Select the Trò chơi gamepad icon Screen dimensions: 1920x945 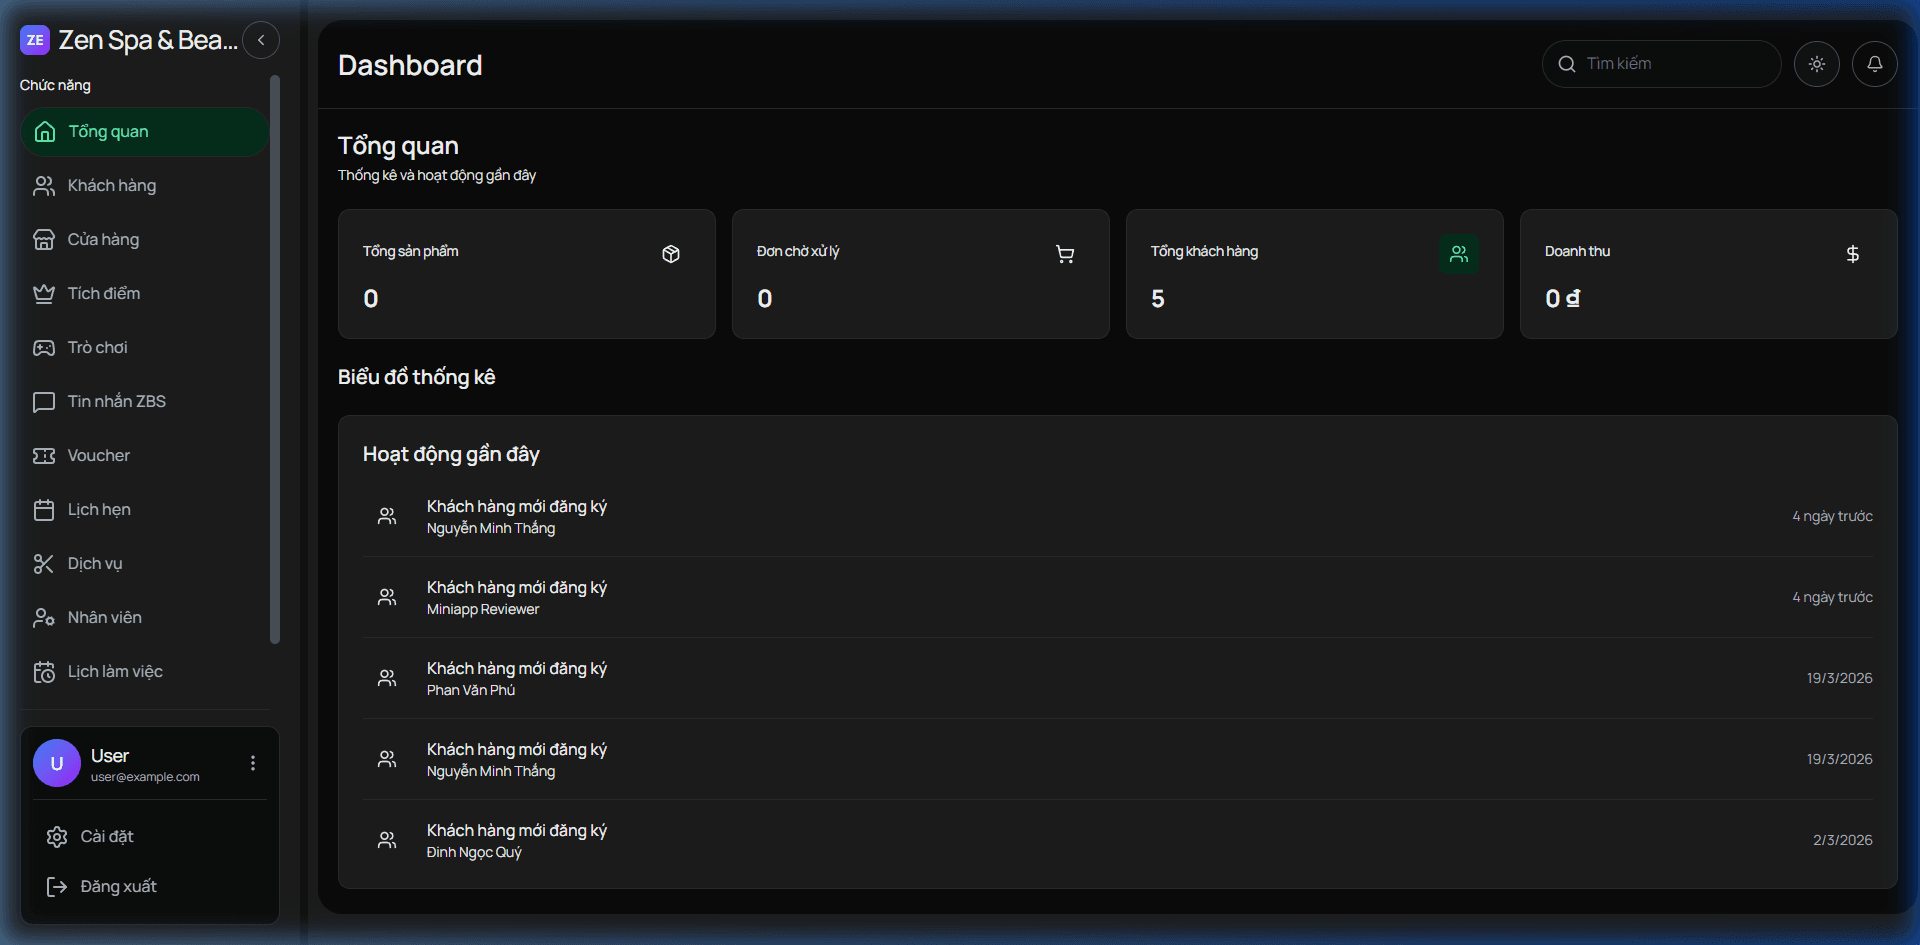[44, 347]
